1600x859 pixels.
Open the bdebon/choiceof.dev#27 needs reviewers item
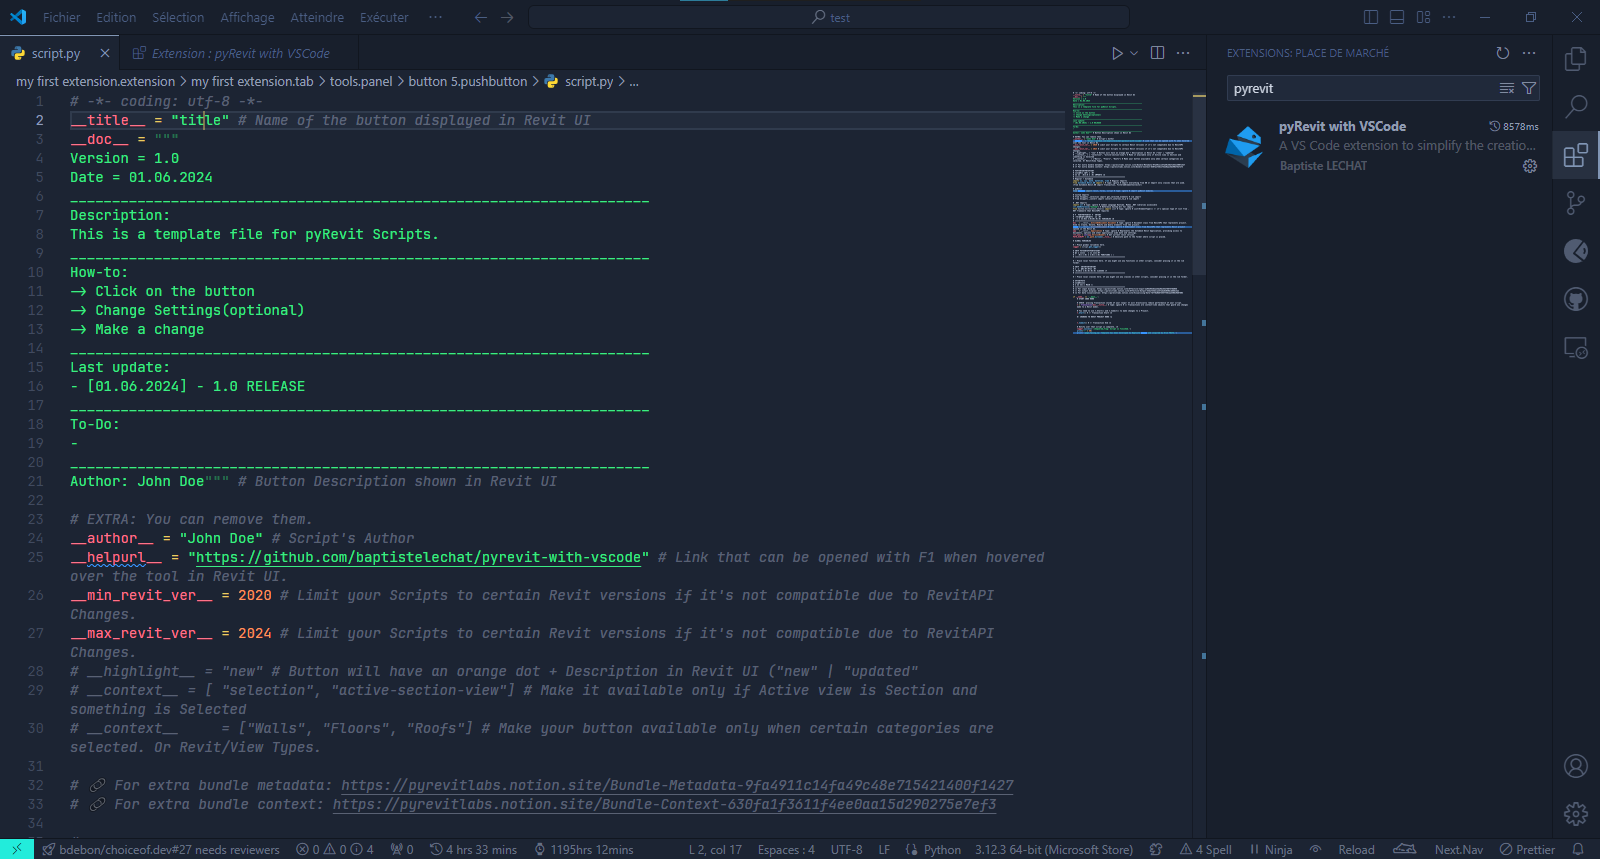coord(160,849)
